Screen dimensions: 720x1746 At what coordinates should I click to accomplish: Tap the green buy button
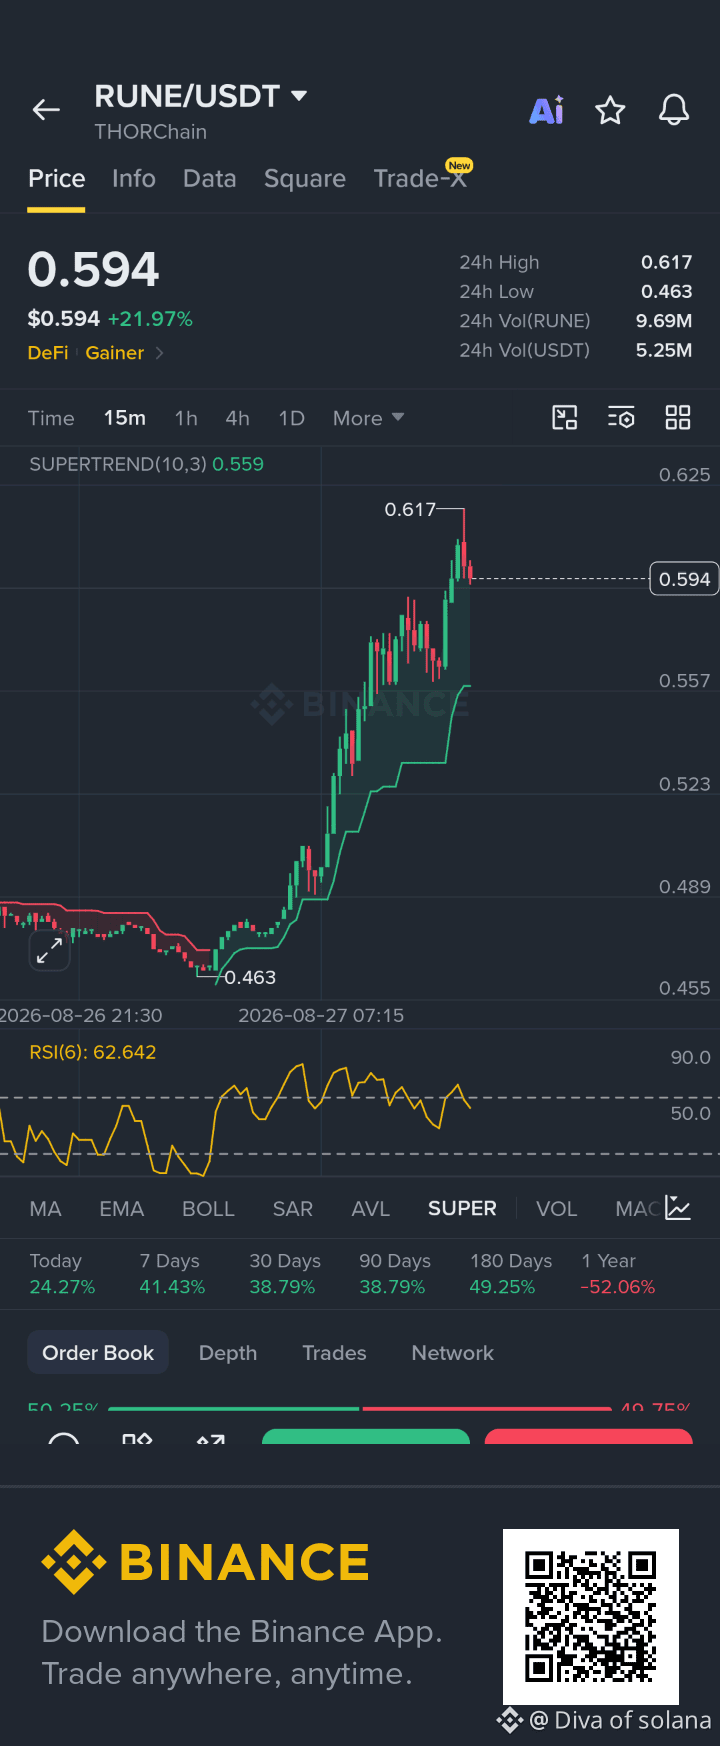tap(366, 1437)
